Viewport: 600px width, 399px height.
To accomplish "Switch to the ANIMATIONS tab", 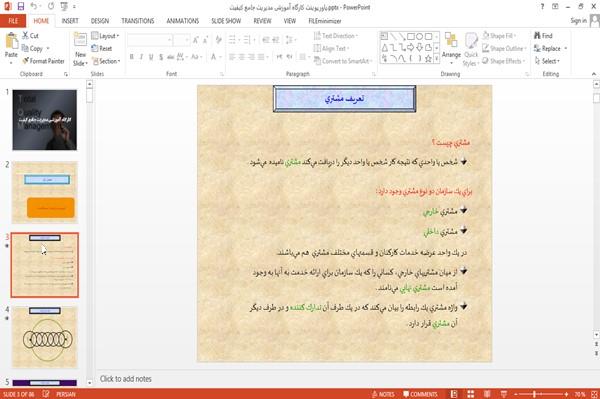I will (x=183, y=21).
